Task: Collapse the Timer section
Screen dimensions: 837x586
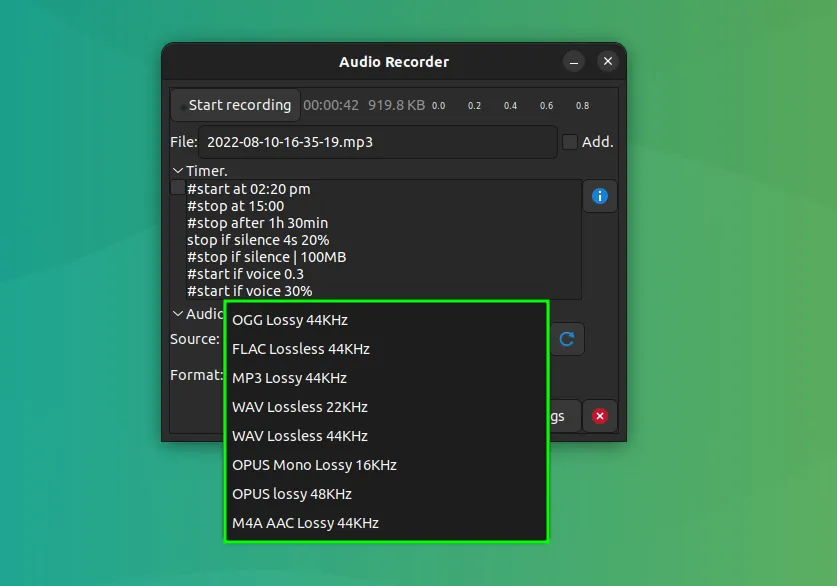Action: 176,170
